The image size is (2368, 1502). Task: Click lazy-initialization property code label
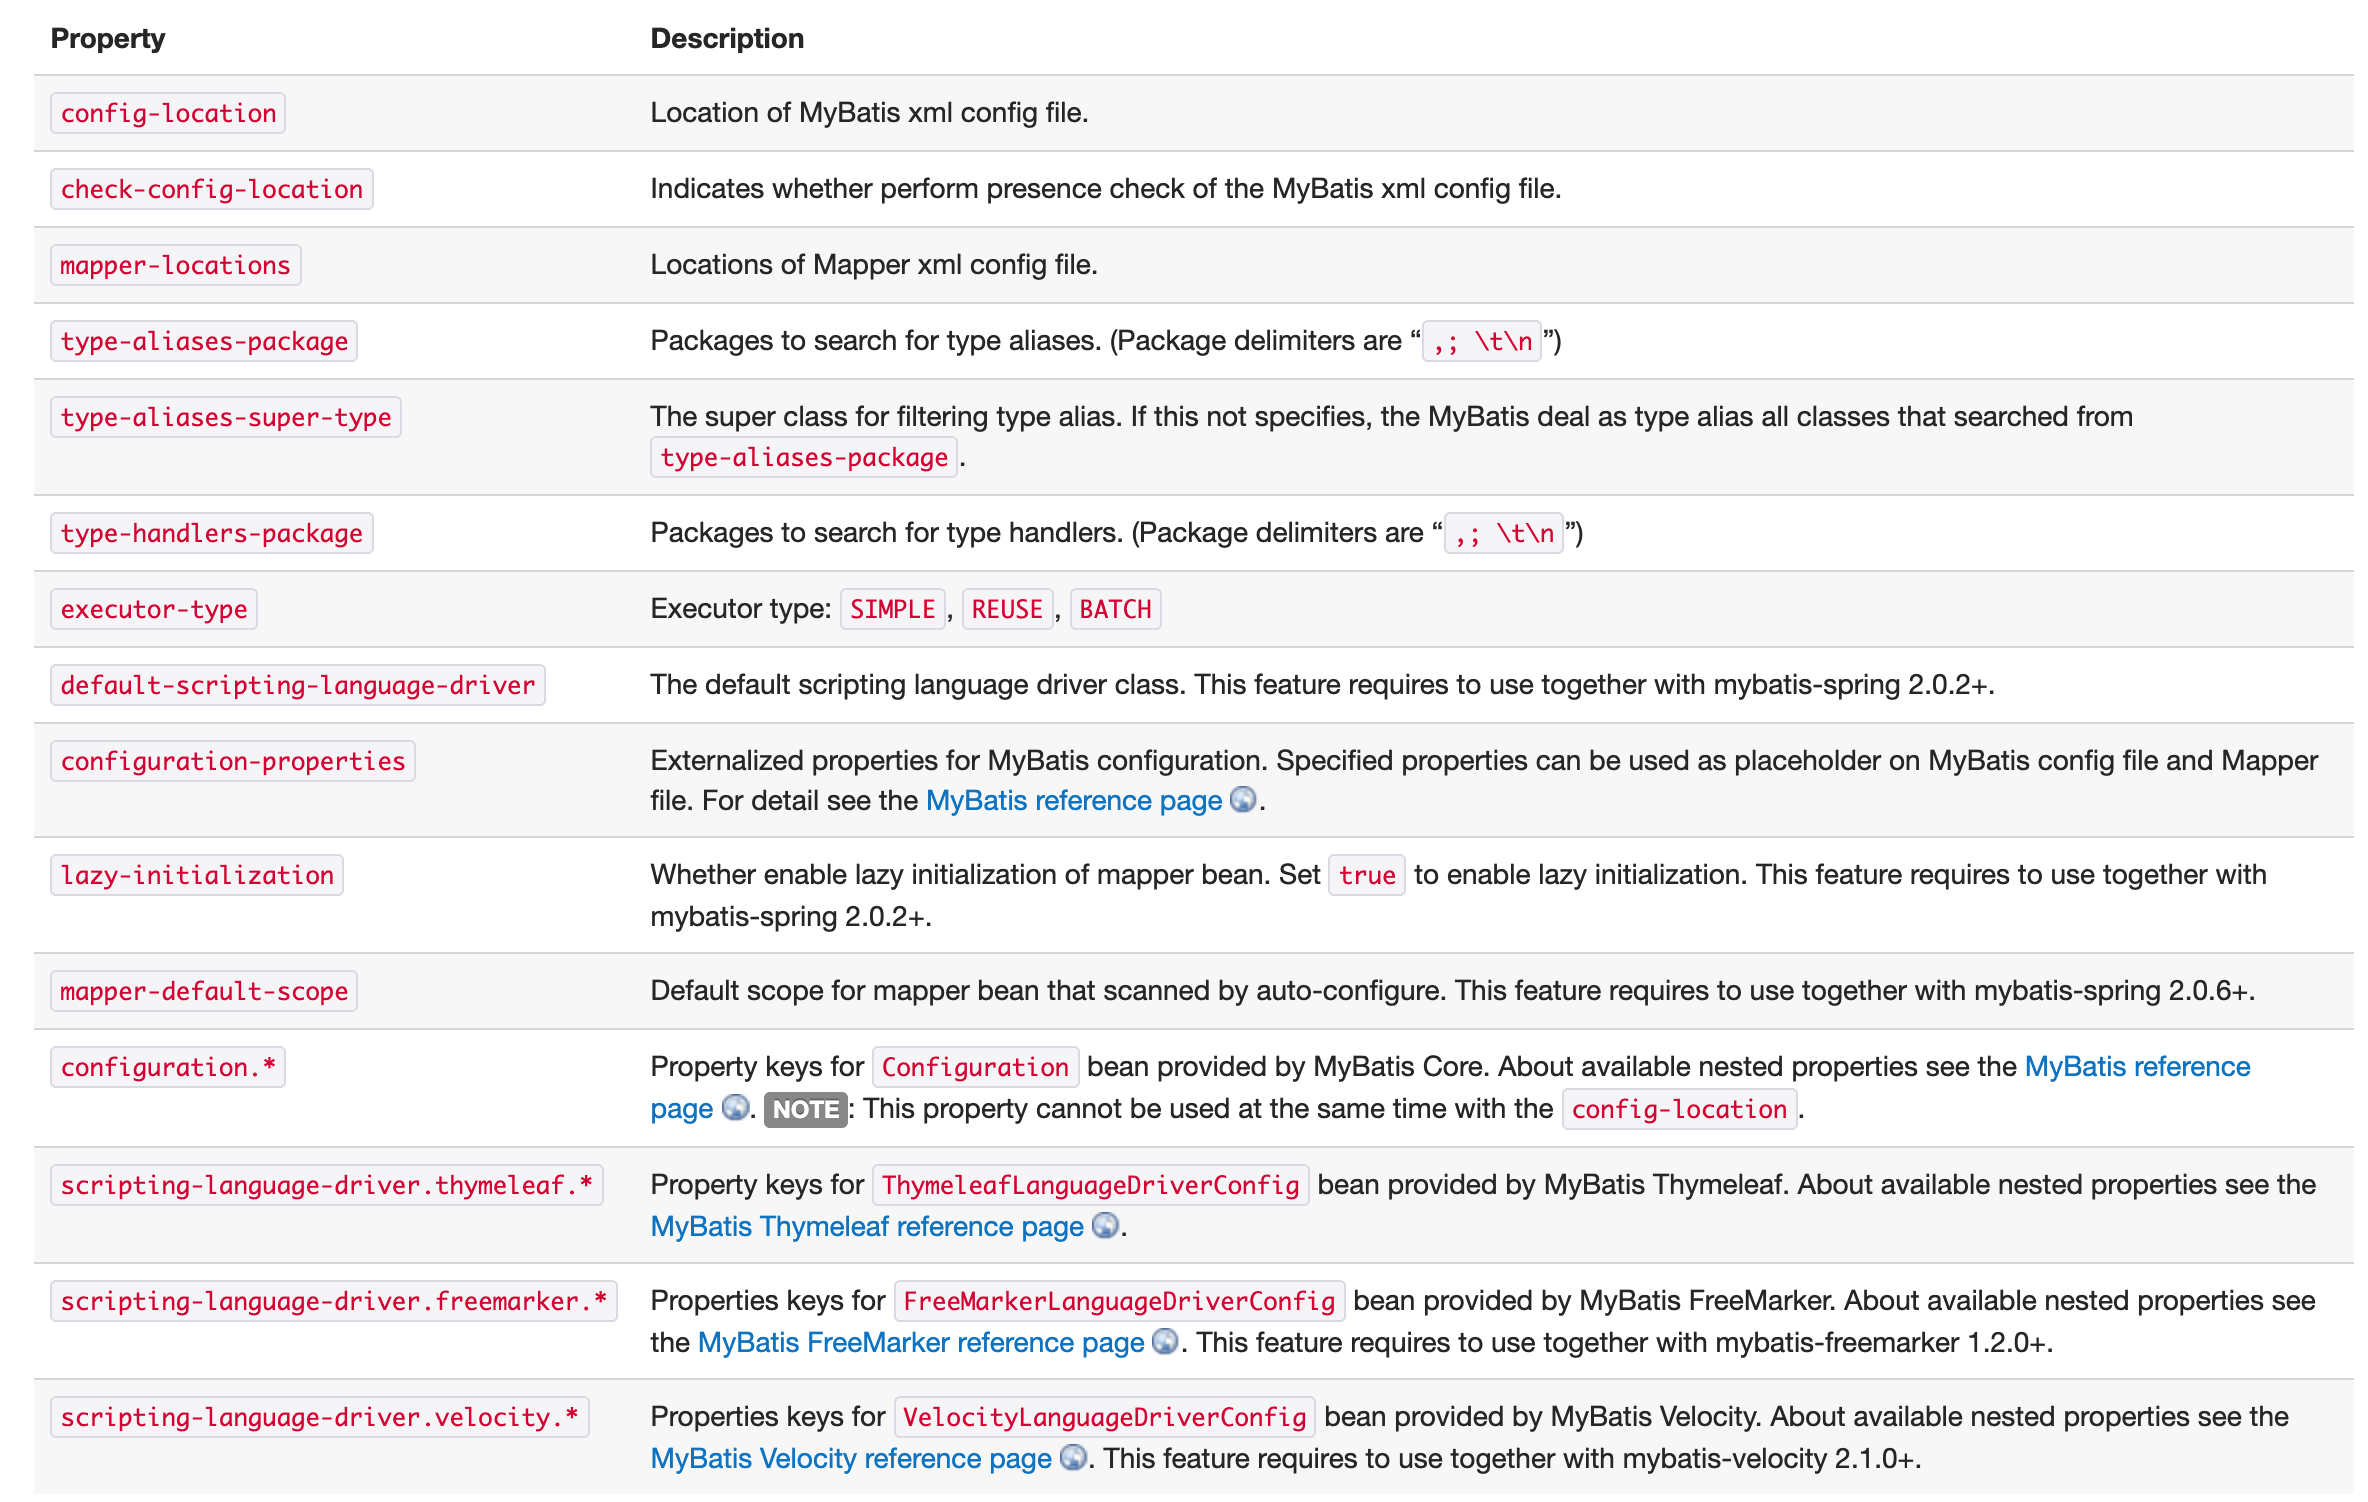pyautogui.click(x=197, y=875)
